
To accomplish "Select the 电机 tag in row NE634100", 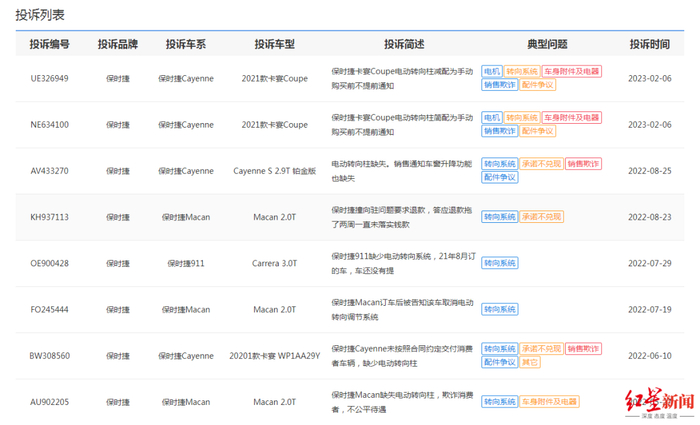I will (x=492, y=118).
